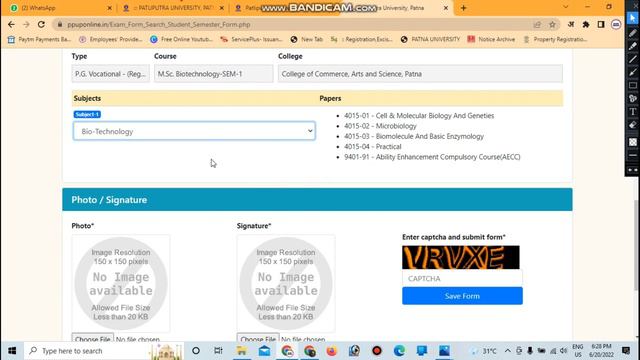Screen dimensions: 640x360
Task: Click Choose File under Photo
Action: (93, 338)
